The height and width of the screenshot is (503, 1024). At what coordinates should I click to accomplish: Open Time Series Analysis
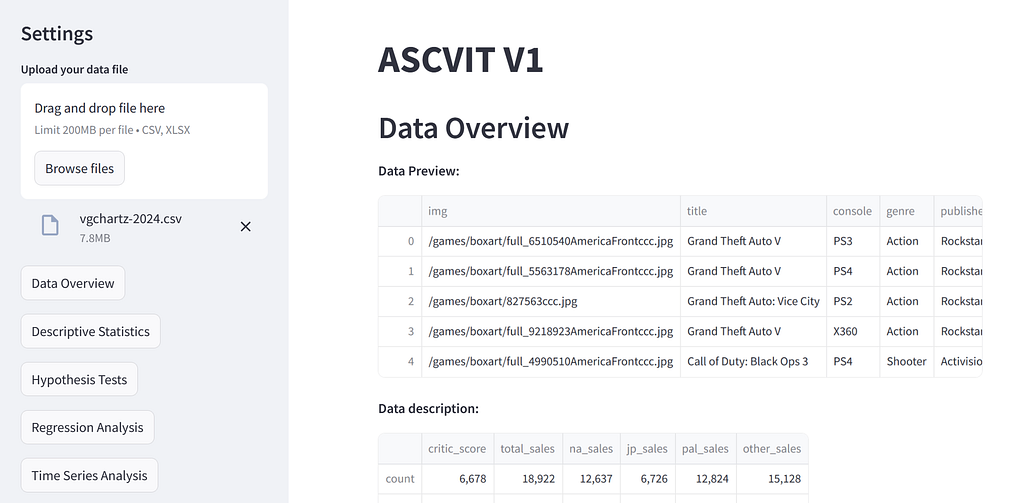pos(89,476)
